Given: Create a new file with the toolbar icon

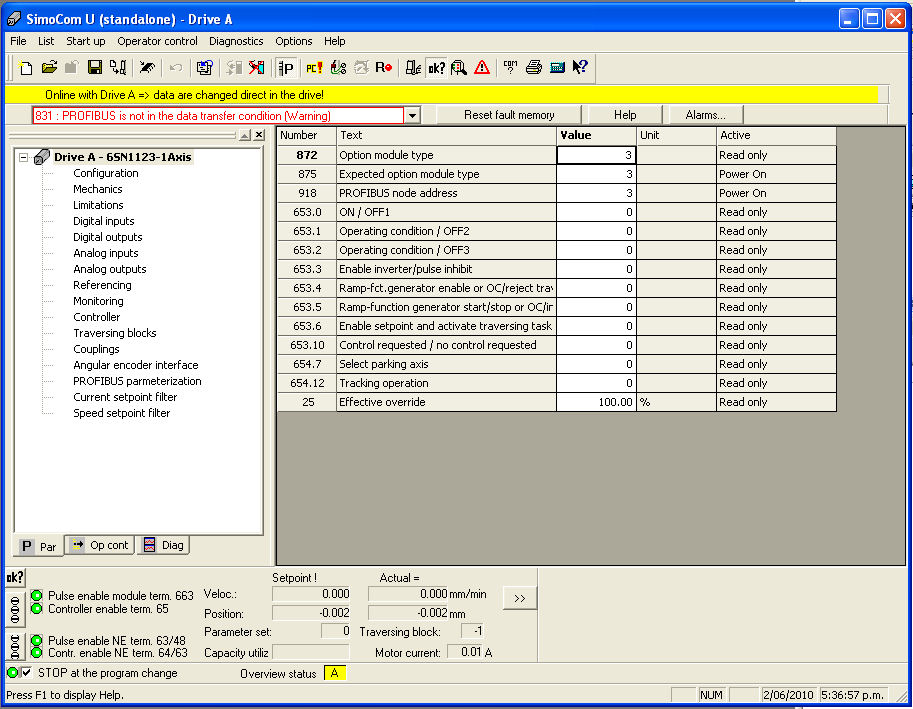Looking at the screenshot, I should click(x=26, y=68).
